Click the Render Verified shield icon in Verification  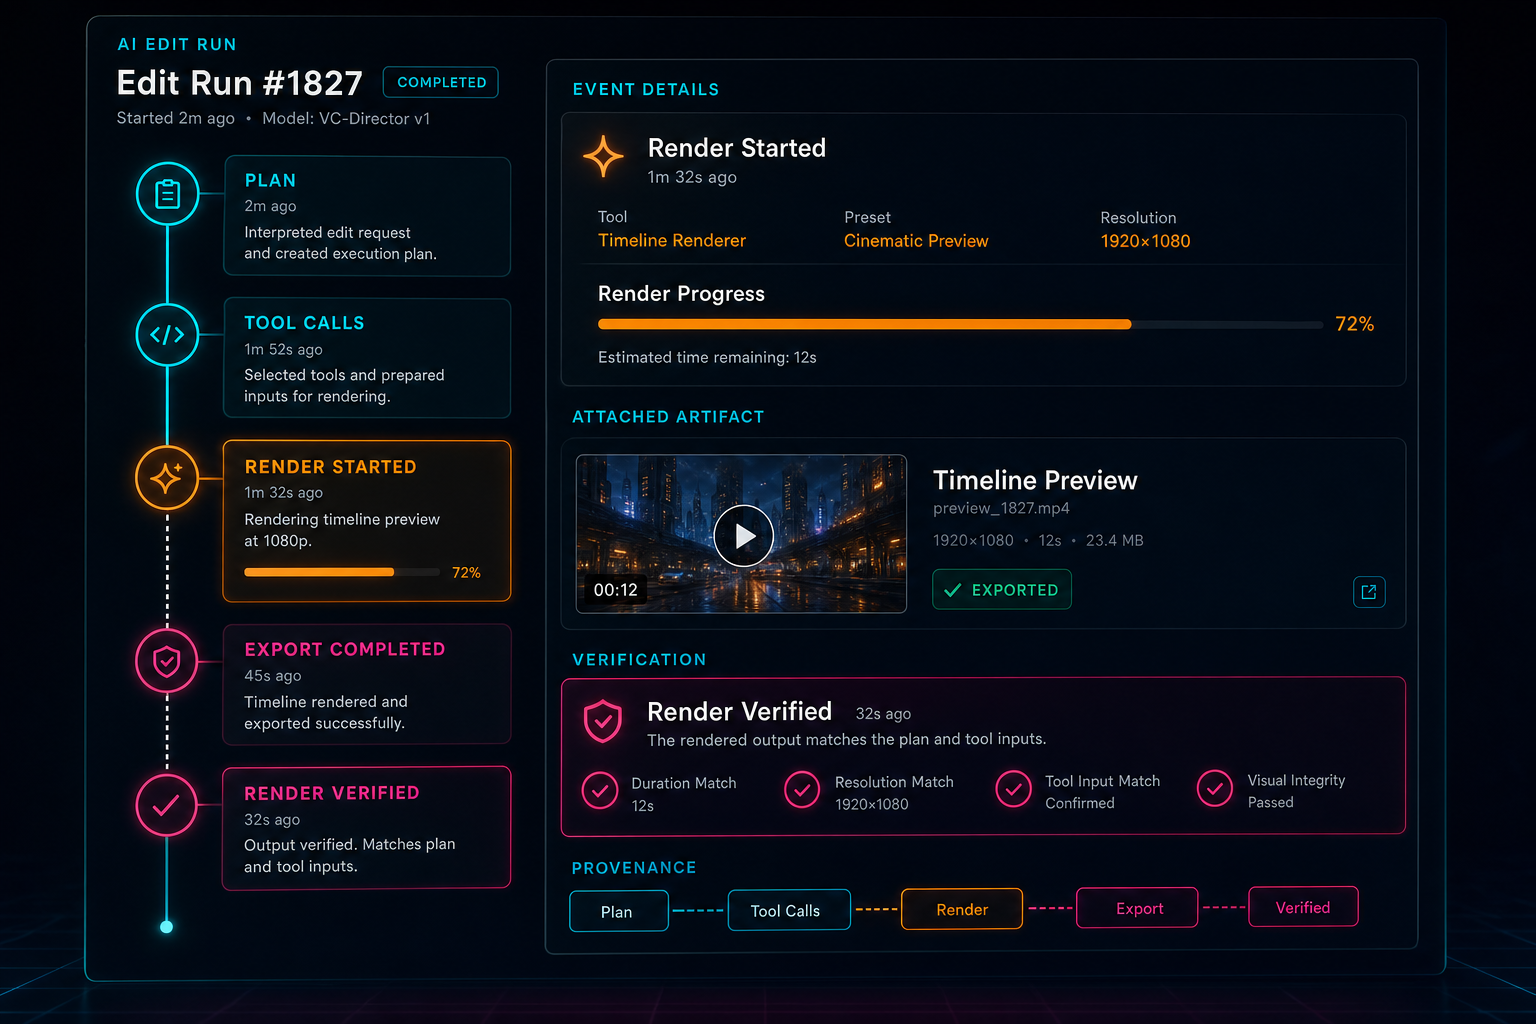[603, 721]
